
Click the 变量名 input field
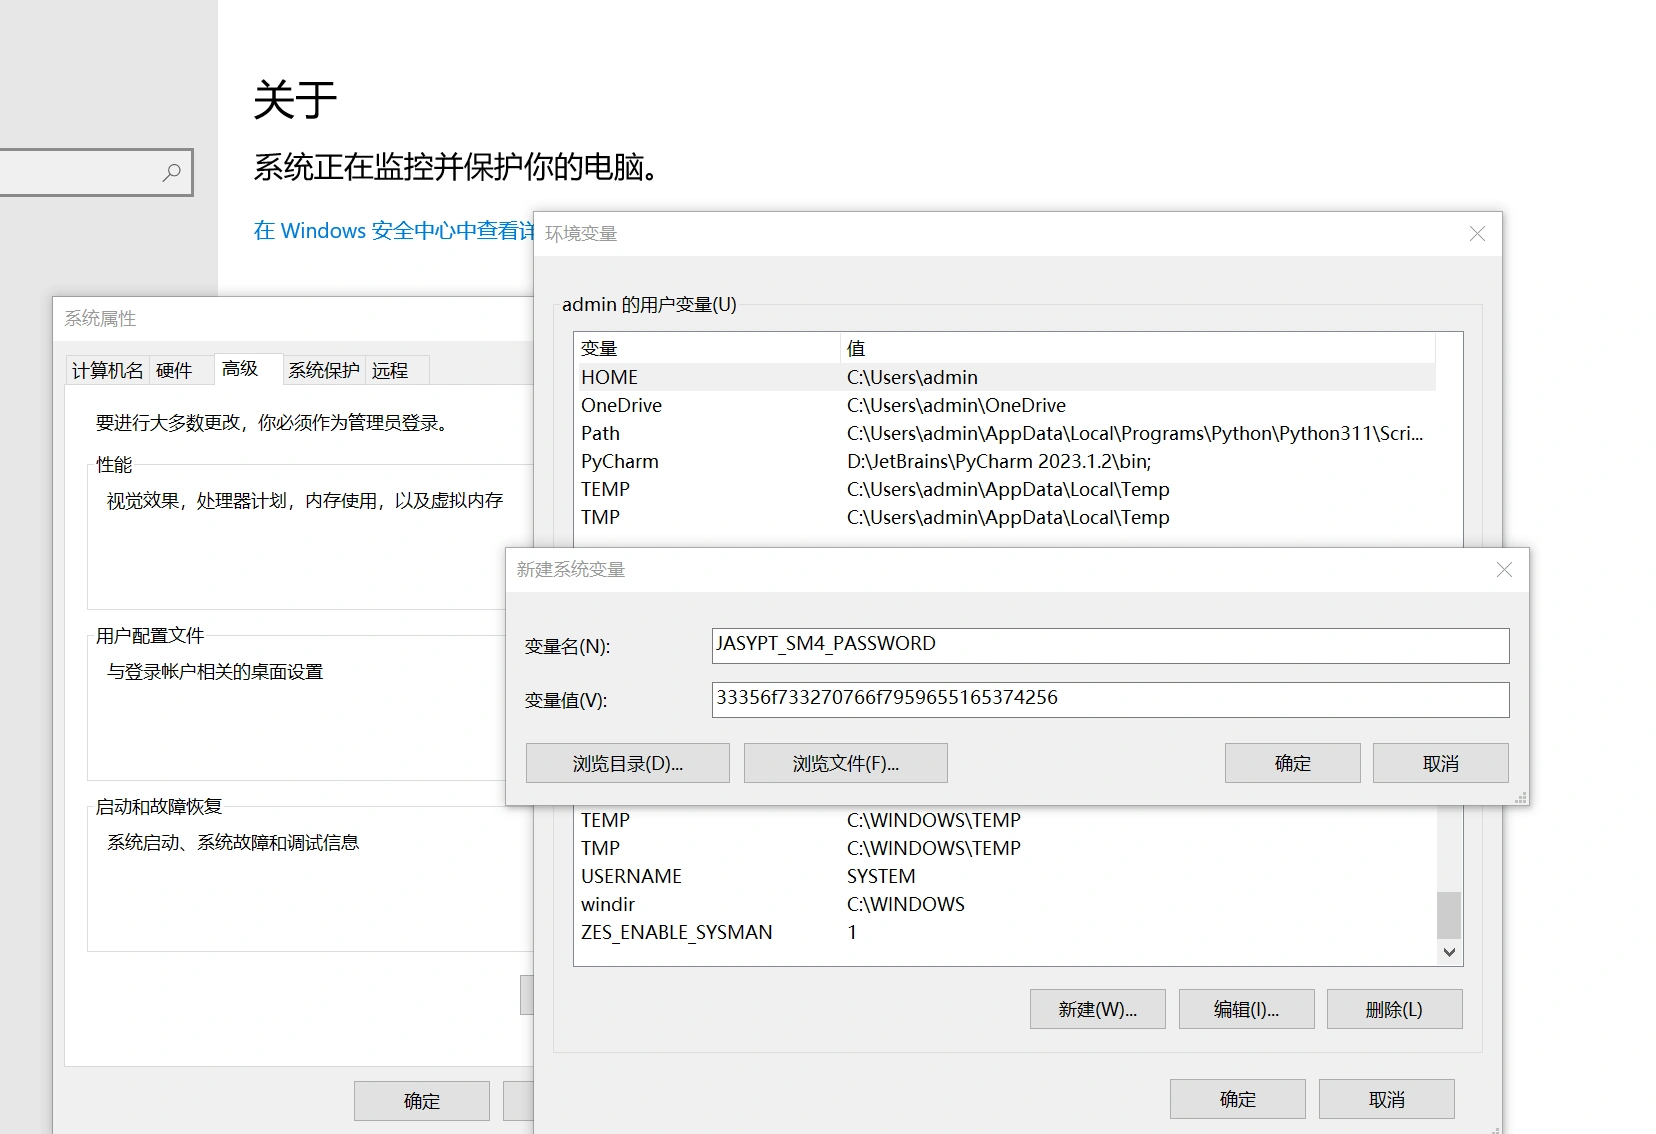[1109, 645]
